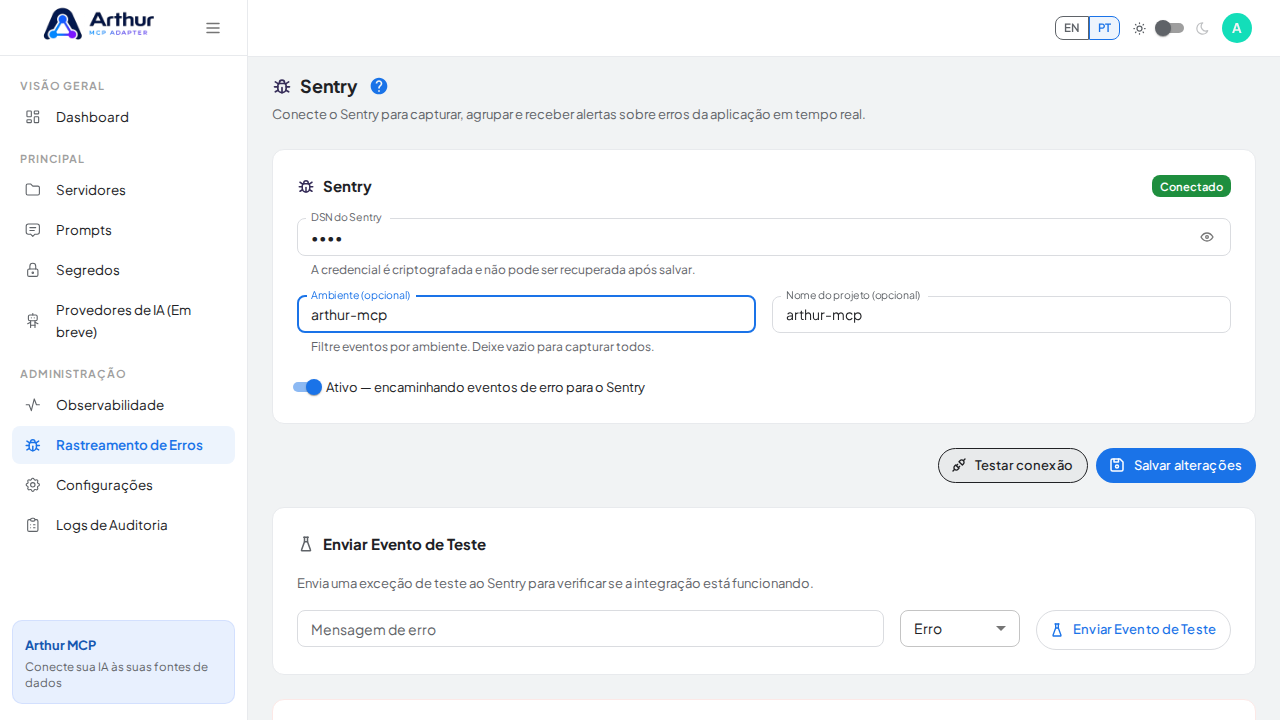Screen dimensions: 1280x720
Task: Click the Testar conexão button
Action: 1013,465
